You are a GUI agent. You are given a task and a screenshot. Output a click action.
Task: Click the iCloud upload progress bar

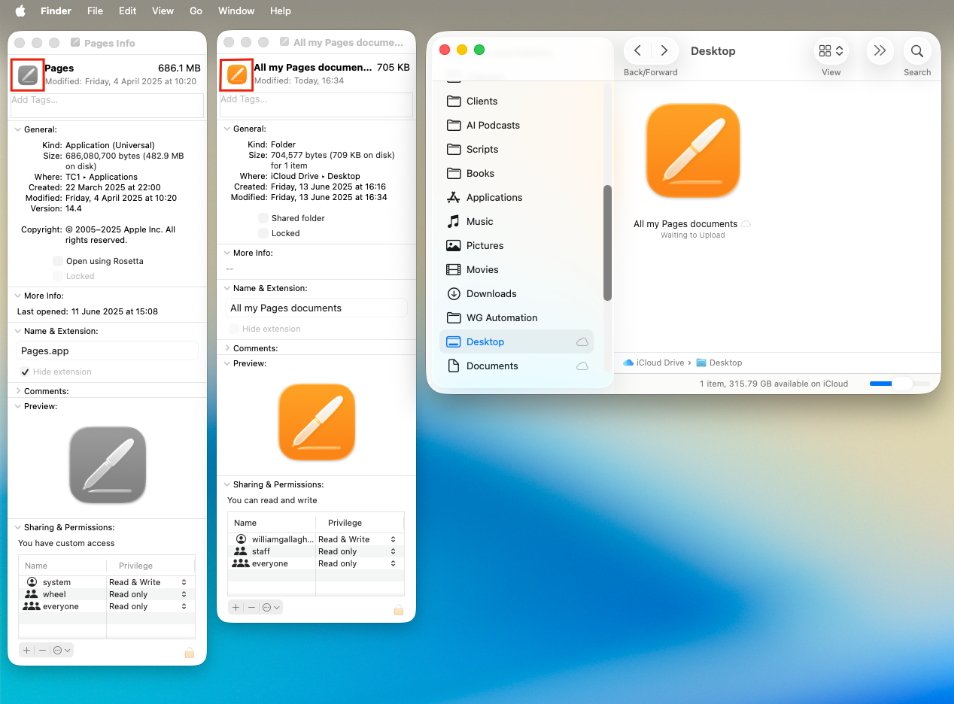coord(890,382)
